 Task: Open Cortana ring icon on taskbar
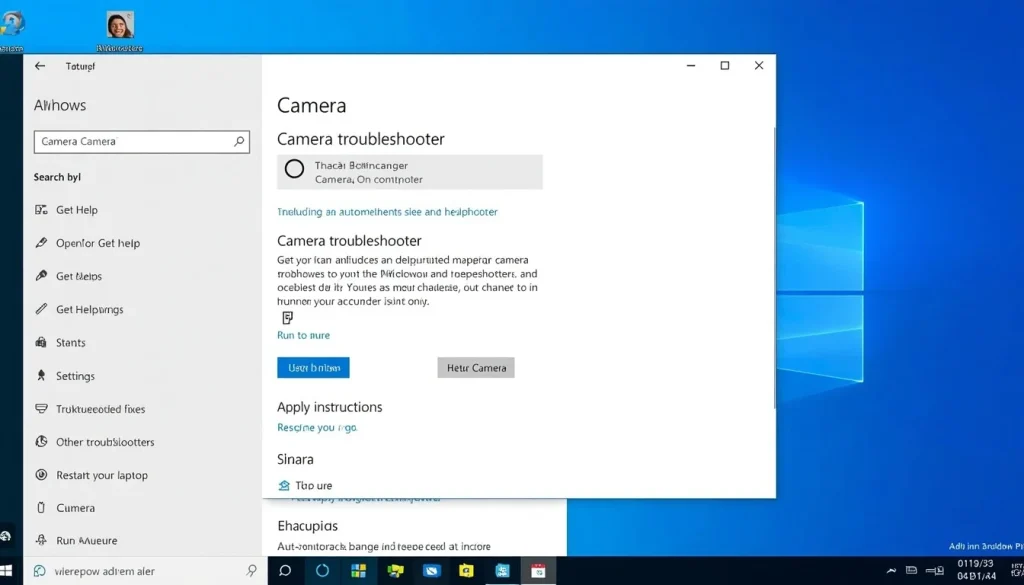[323, 571]
